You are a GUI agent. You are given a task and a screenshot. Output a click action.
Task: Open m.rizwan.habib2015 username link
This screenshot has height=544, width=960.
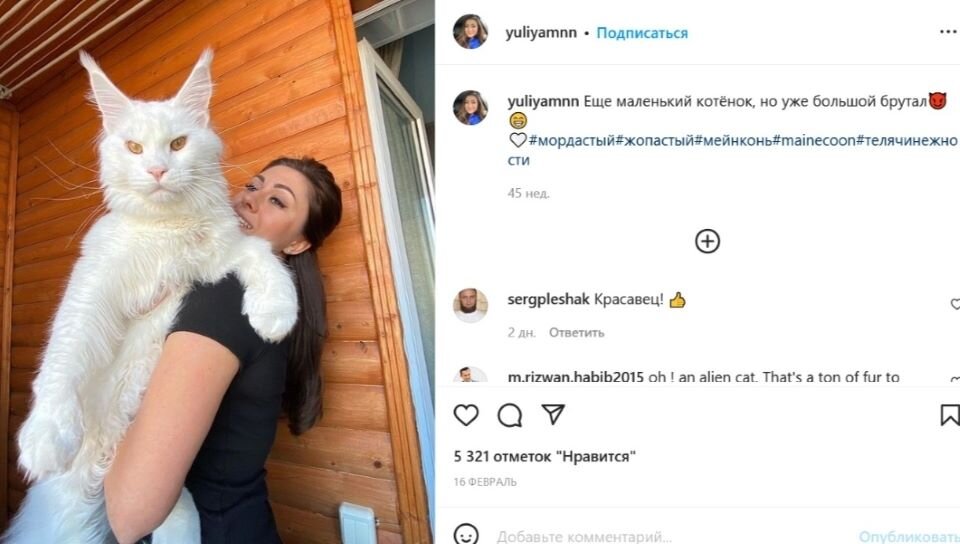click(576, 377)
